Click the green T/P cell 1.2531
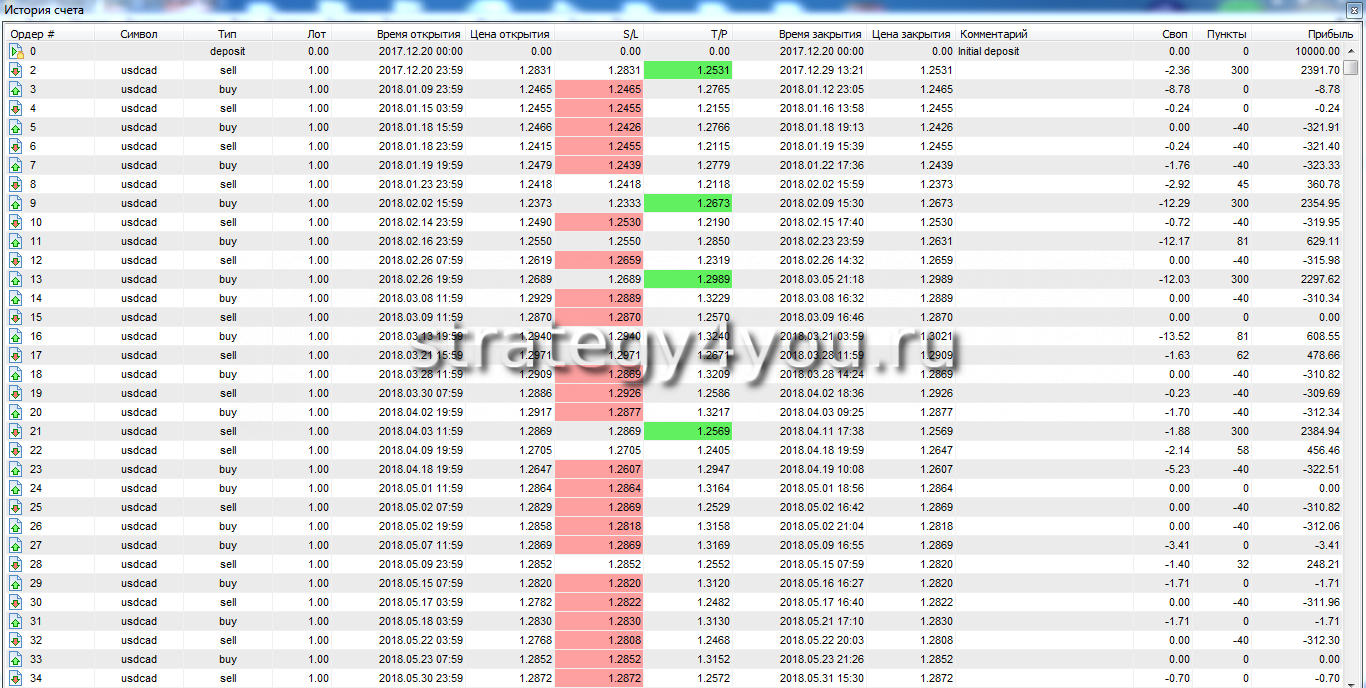Viewport: 1366px width, 688px height. (688, 70)
